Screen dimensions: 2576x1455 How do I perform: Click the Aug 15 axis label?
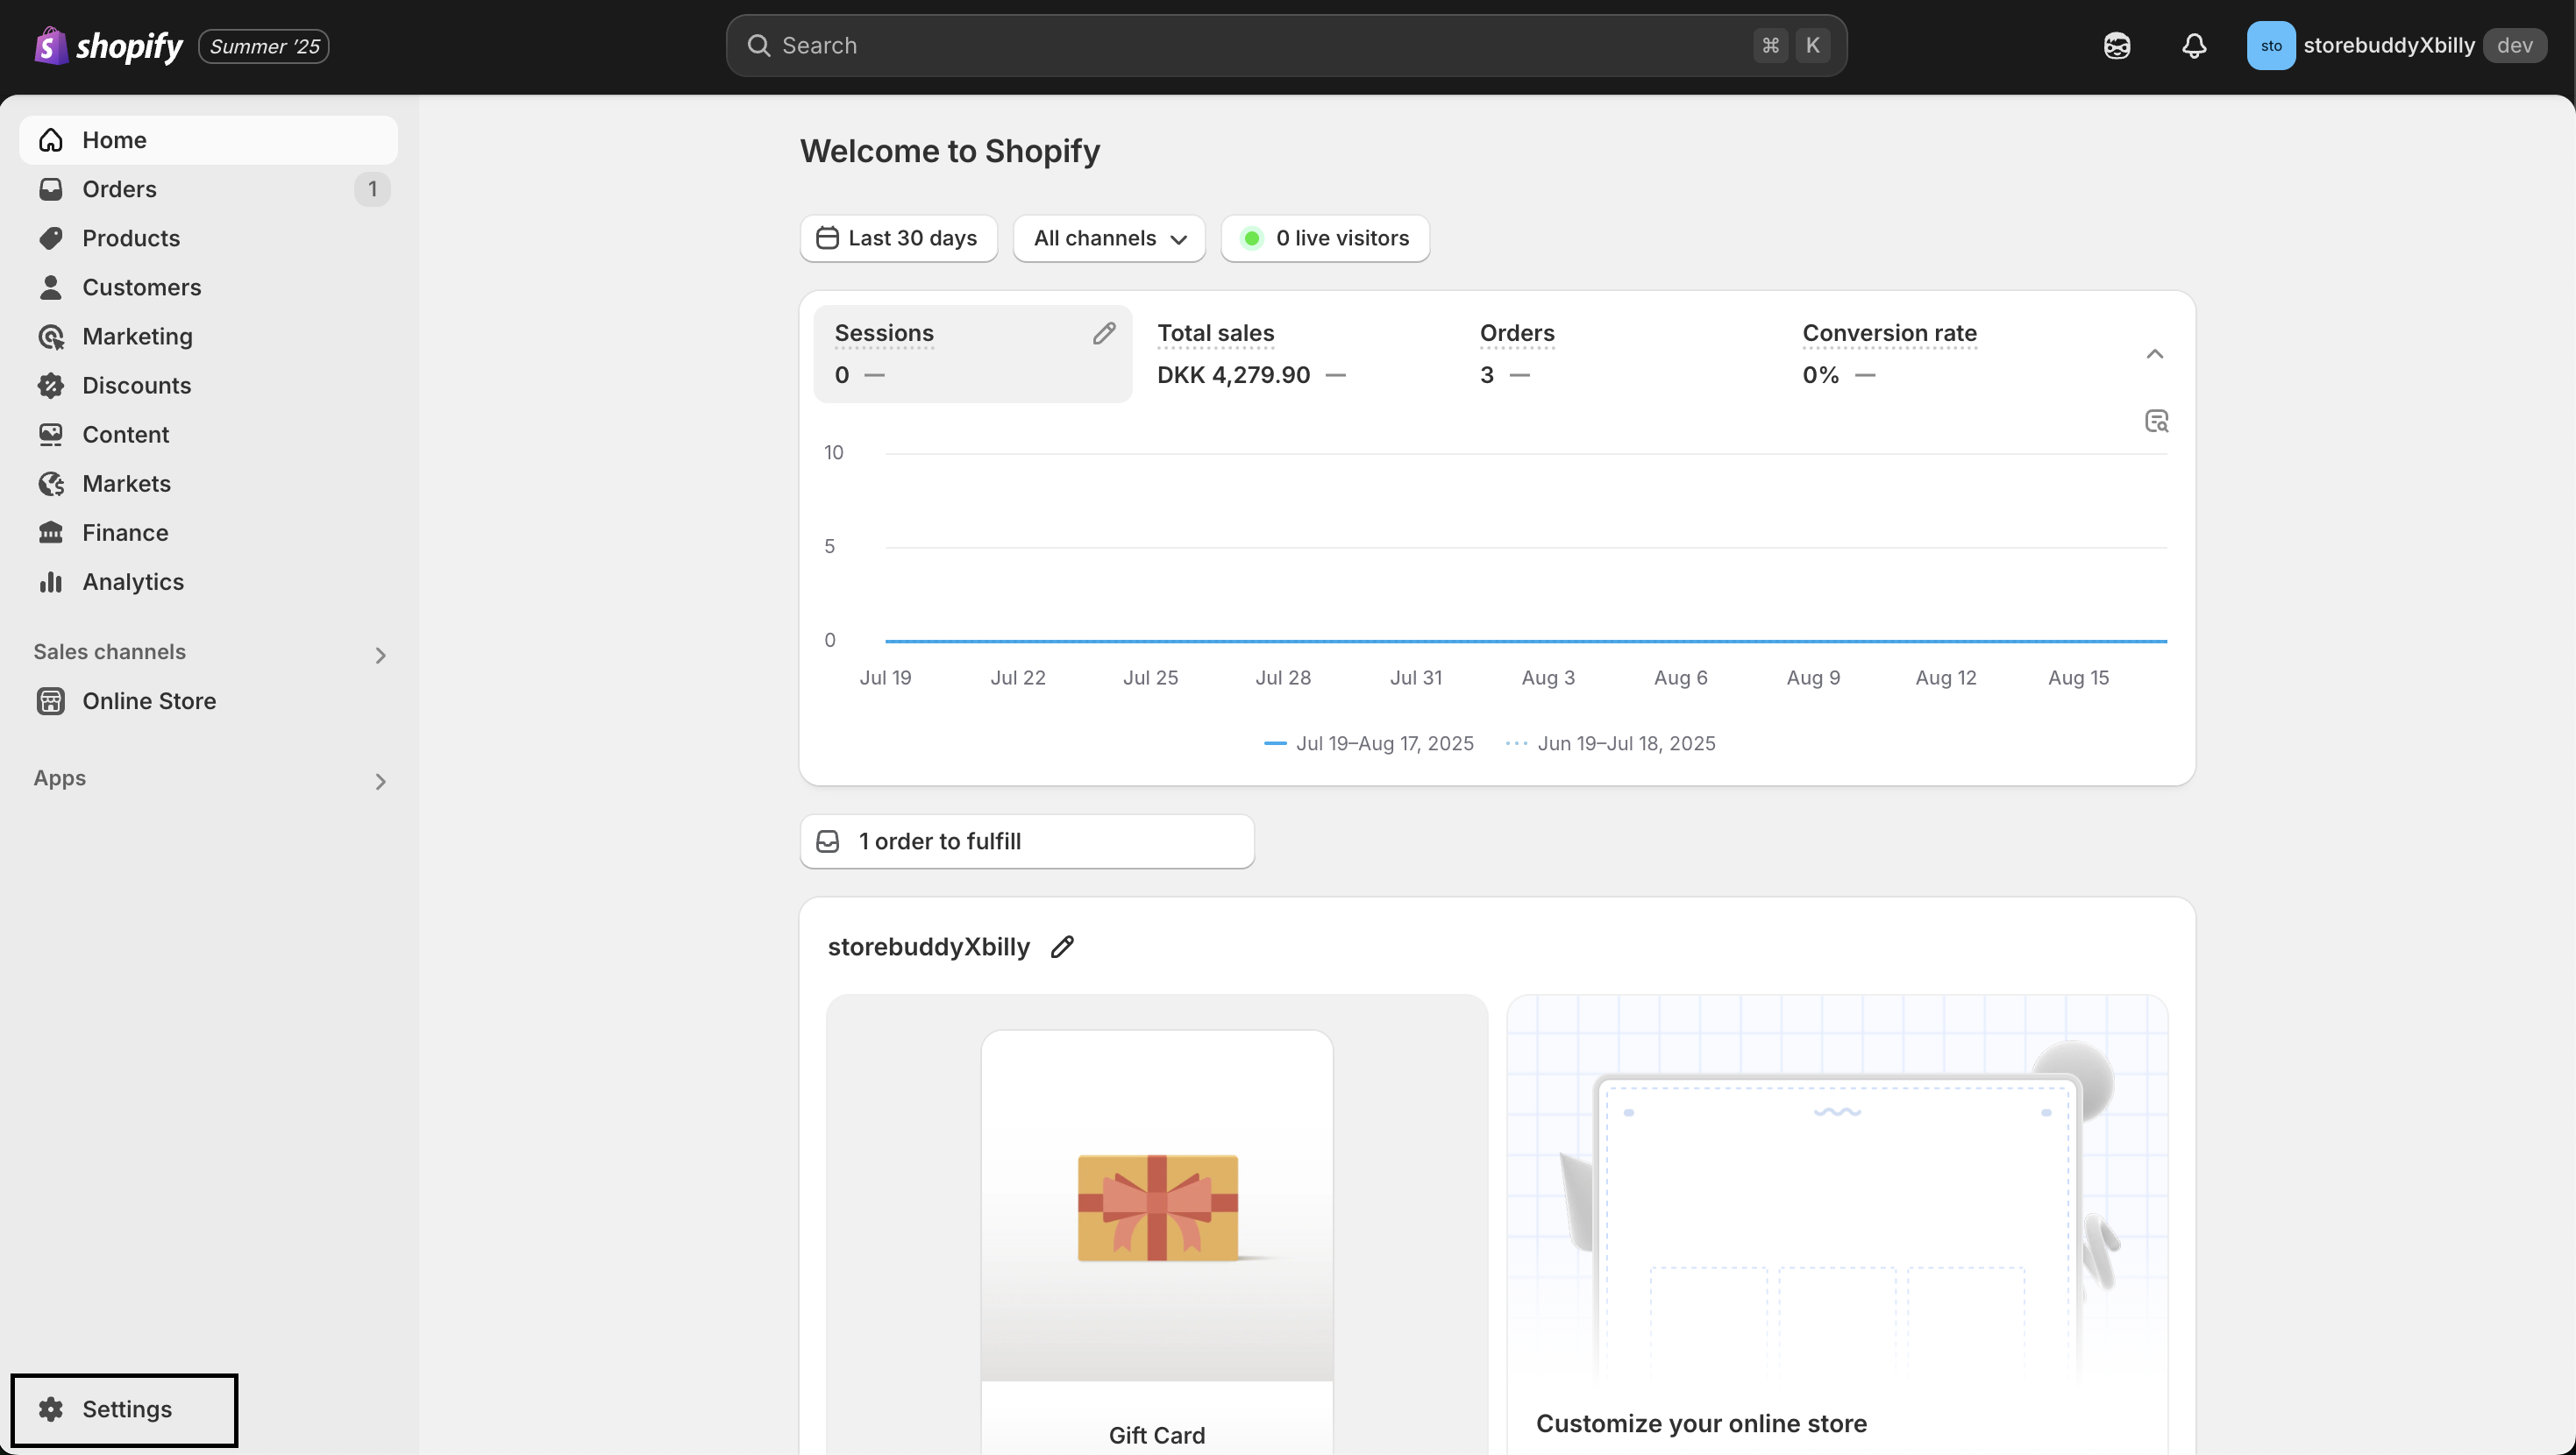click(x=2078, y=677)
